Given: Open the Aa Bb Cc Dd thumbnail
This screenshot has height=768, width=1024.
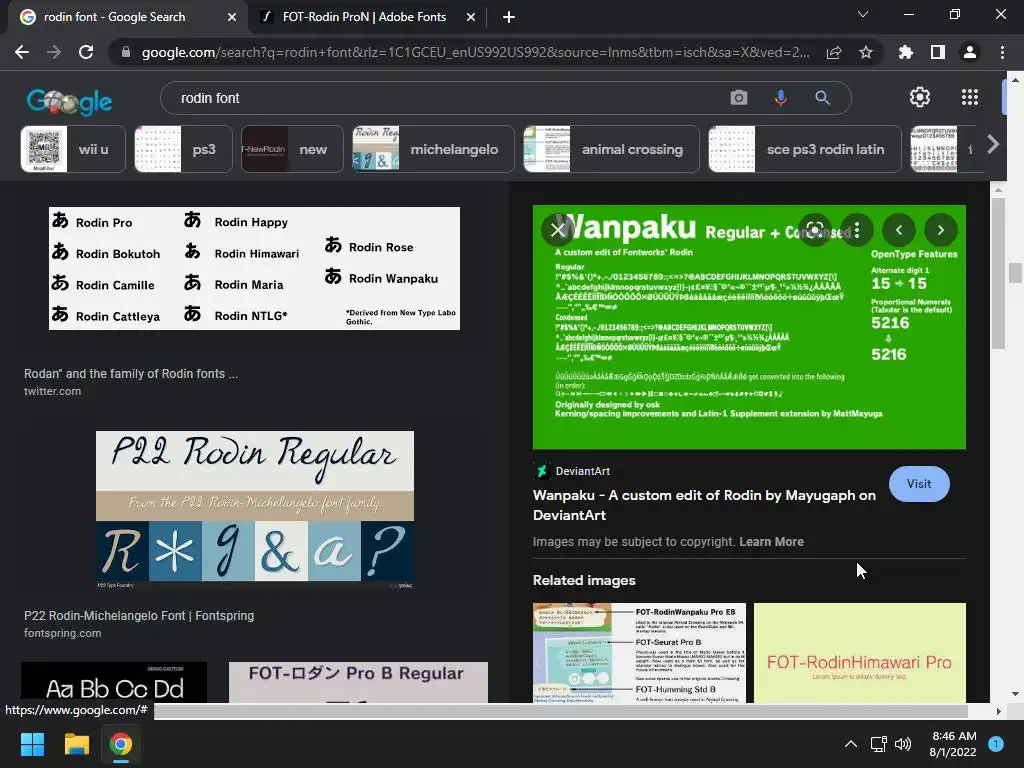Looking at the screenshot, I should pos(114,682).
